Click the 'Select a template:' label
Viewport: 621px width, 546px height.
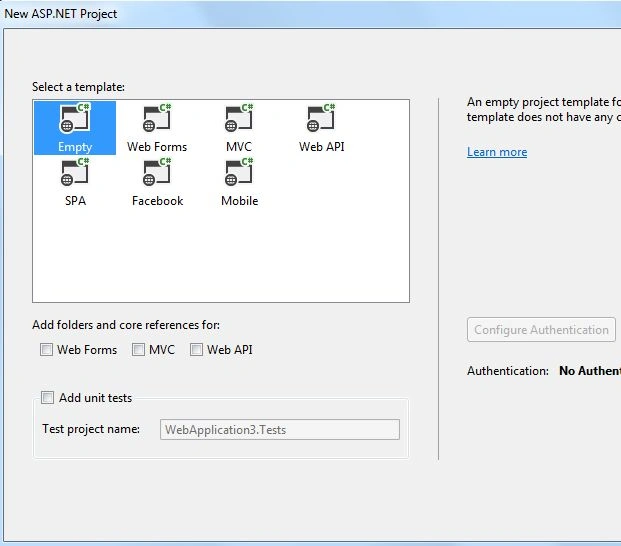pyautogui.click(x=78, y=87)
